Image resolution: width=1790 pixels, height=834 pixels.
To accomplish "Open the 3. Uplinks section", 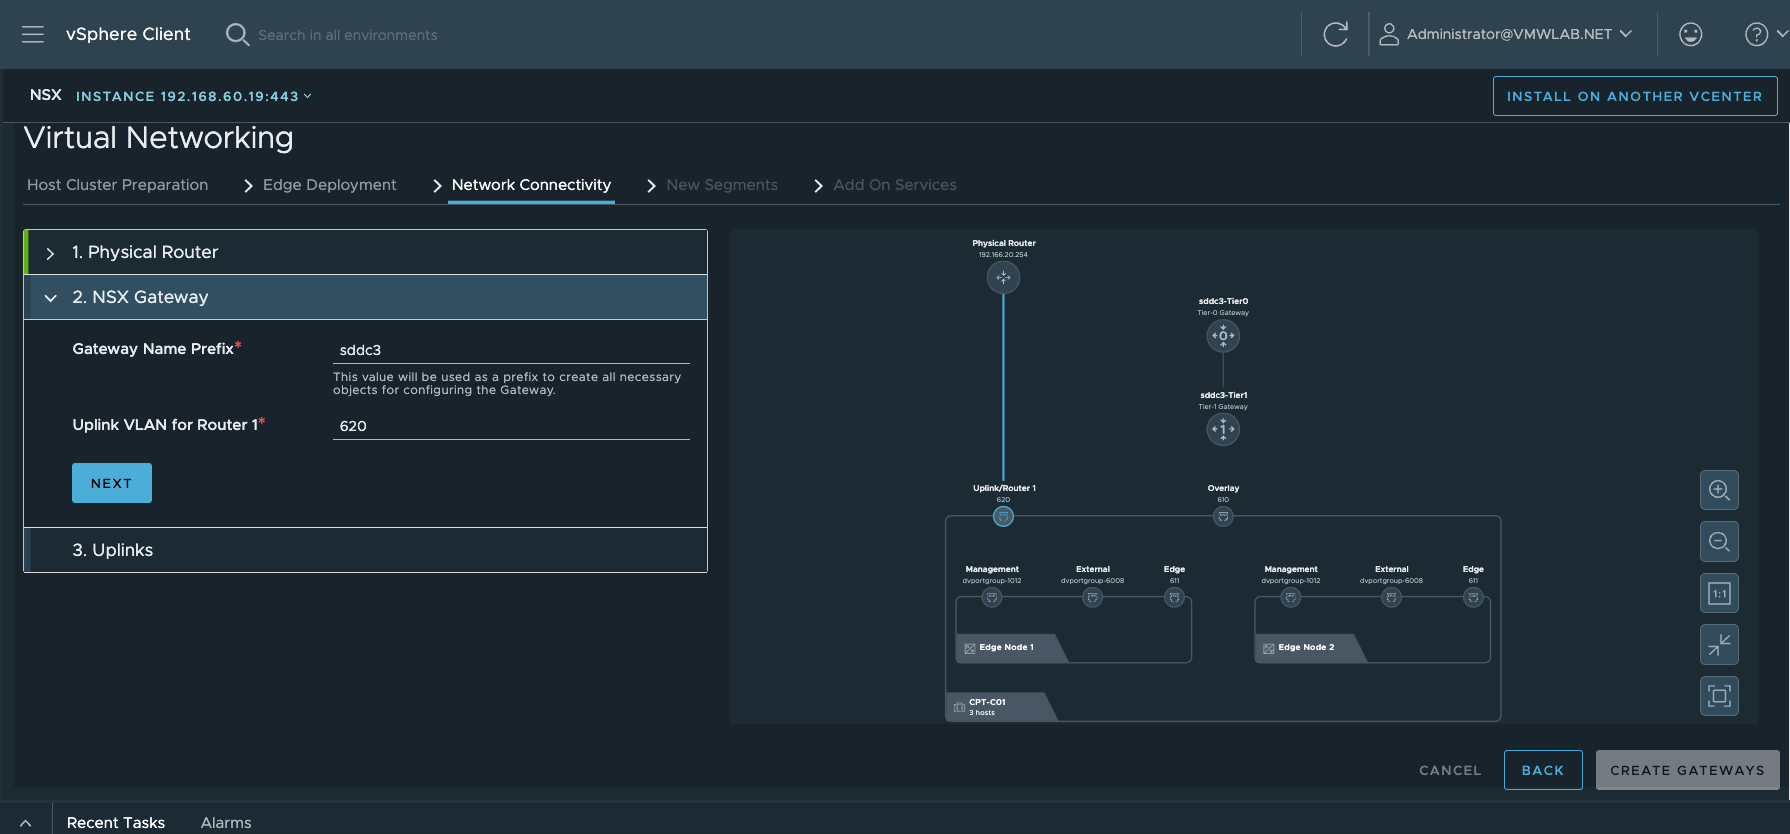I will coord(366,550).
